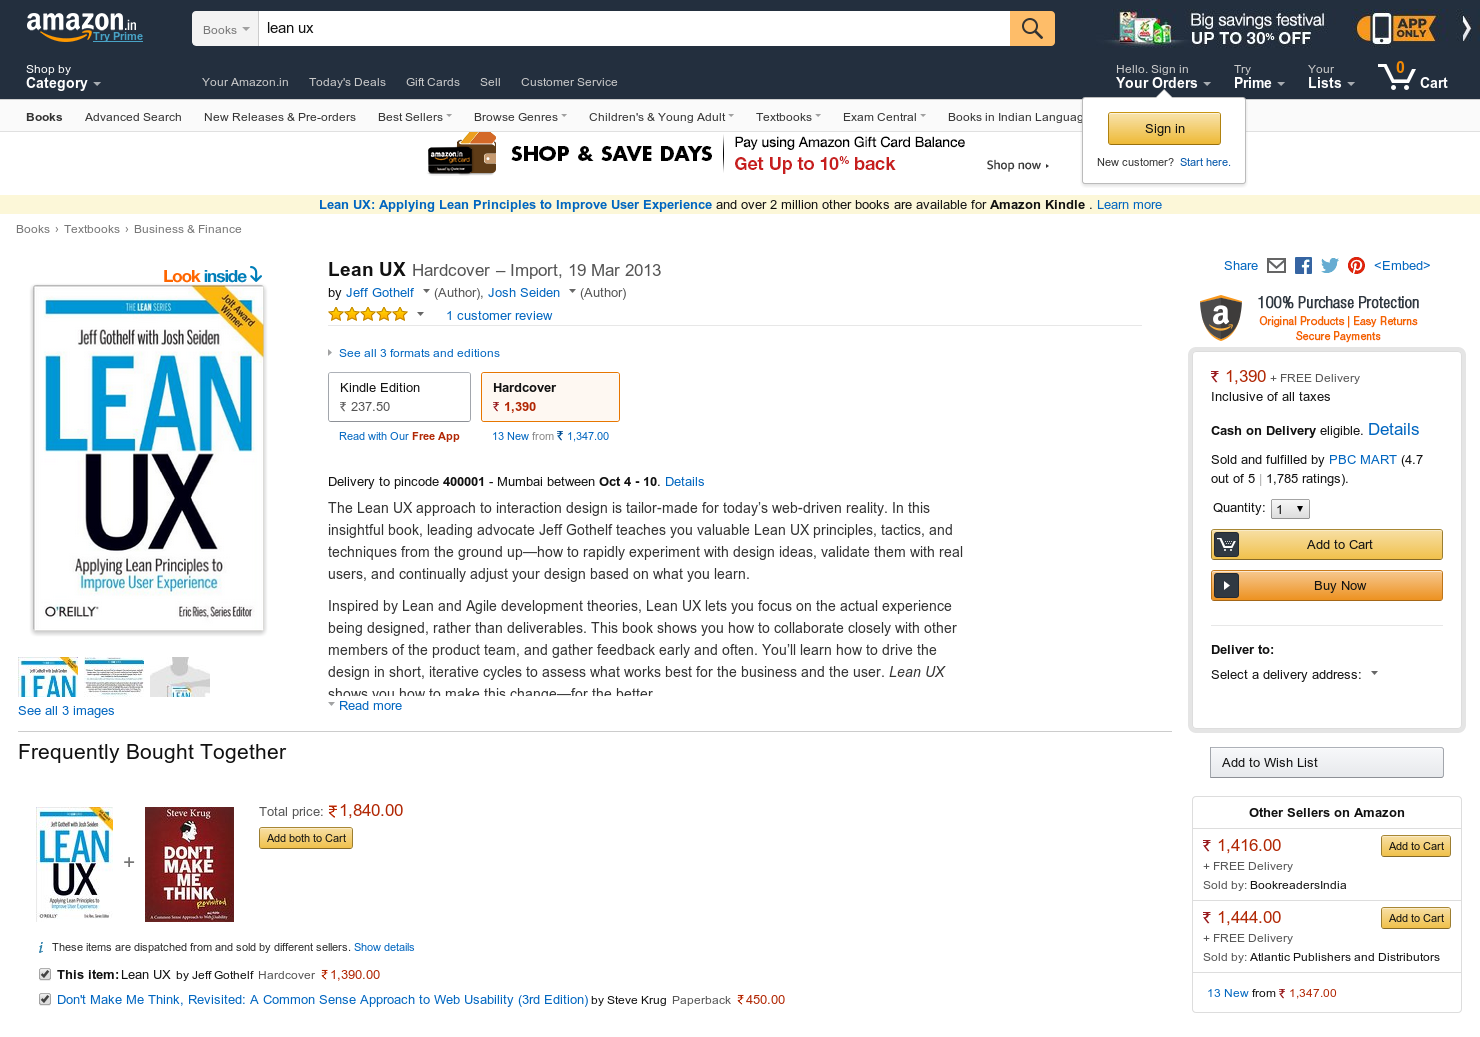The image size is (1480, 1037).
Task: Click the search input field
Action: 635,29
